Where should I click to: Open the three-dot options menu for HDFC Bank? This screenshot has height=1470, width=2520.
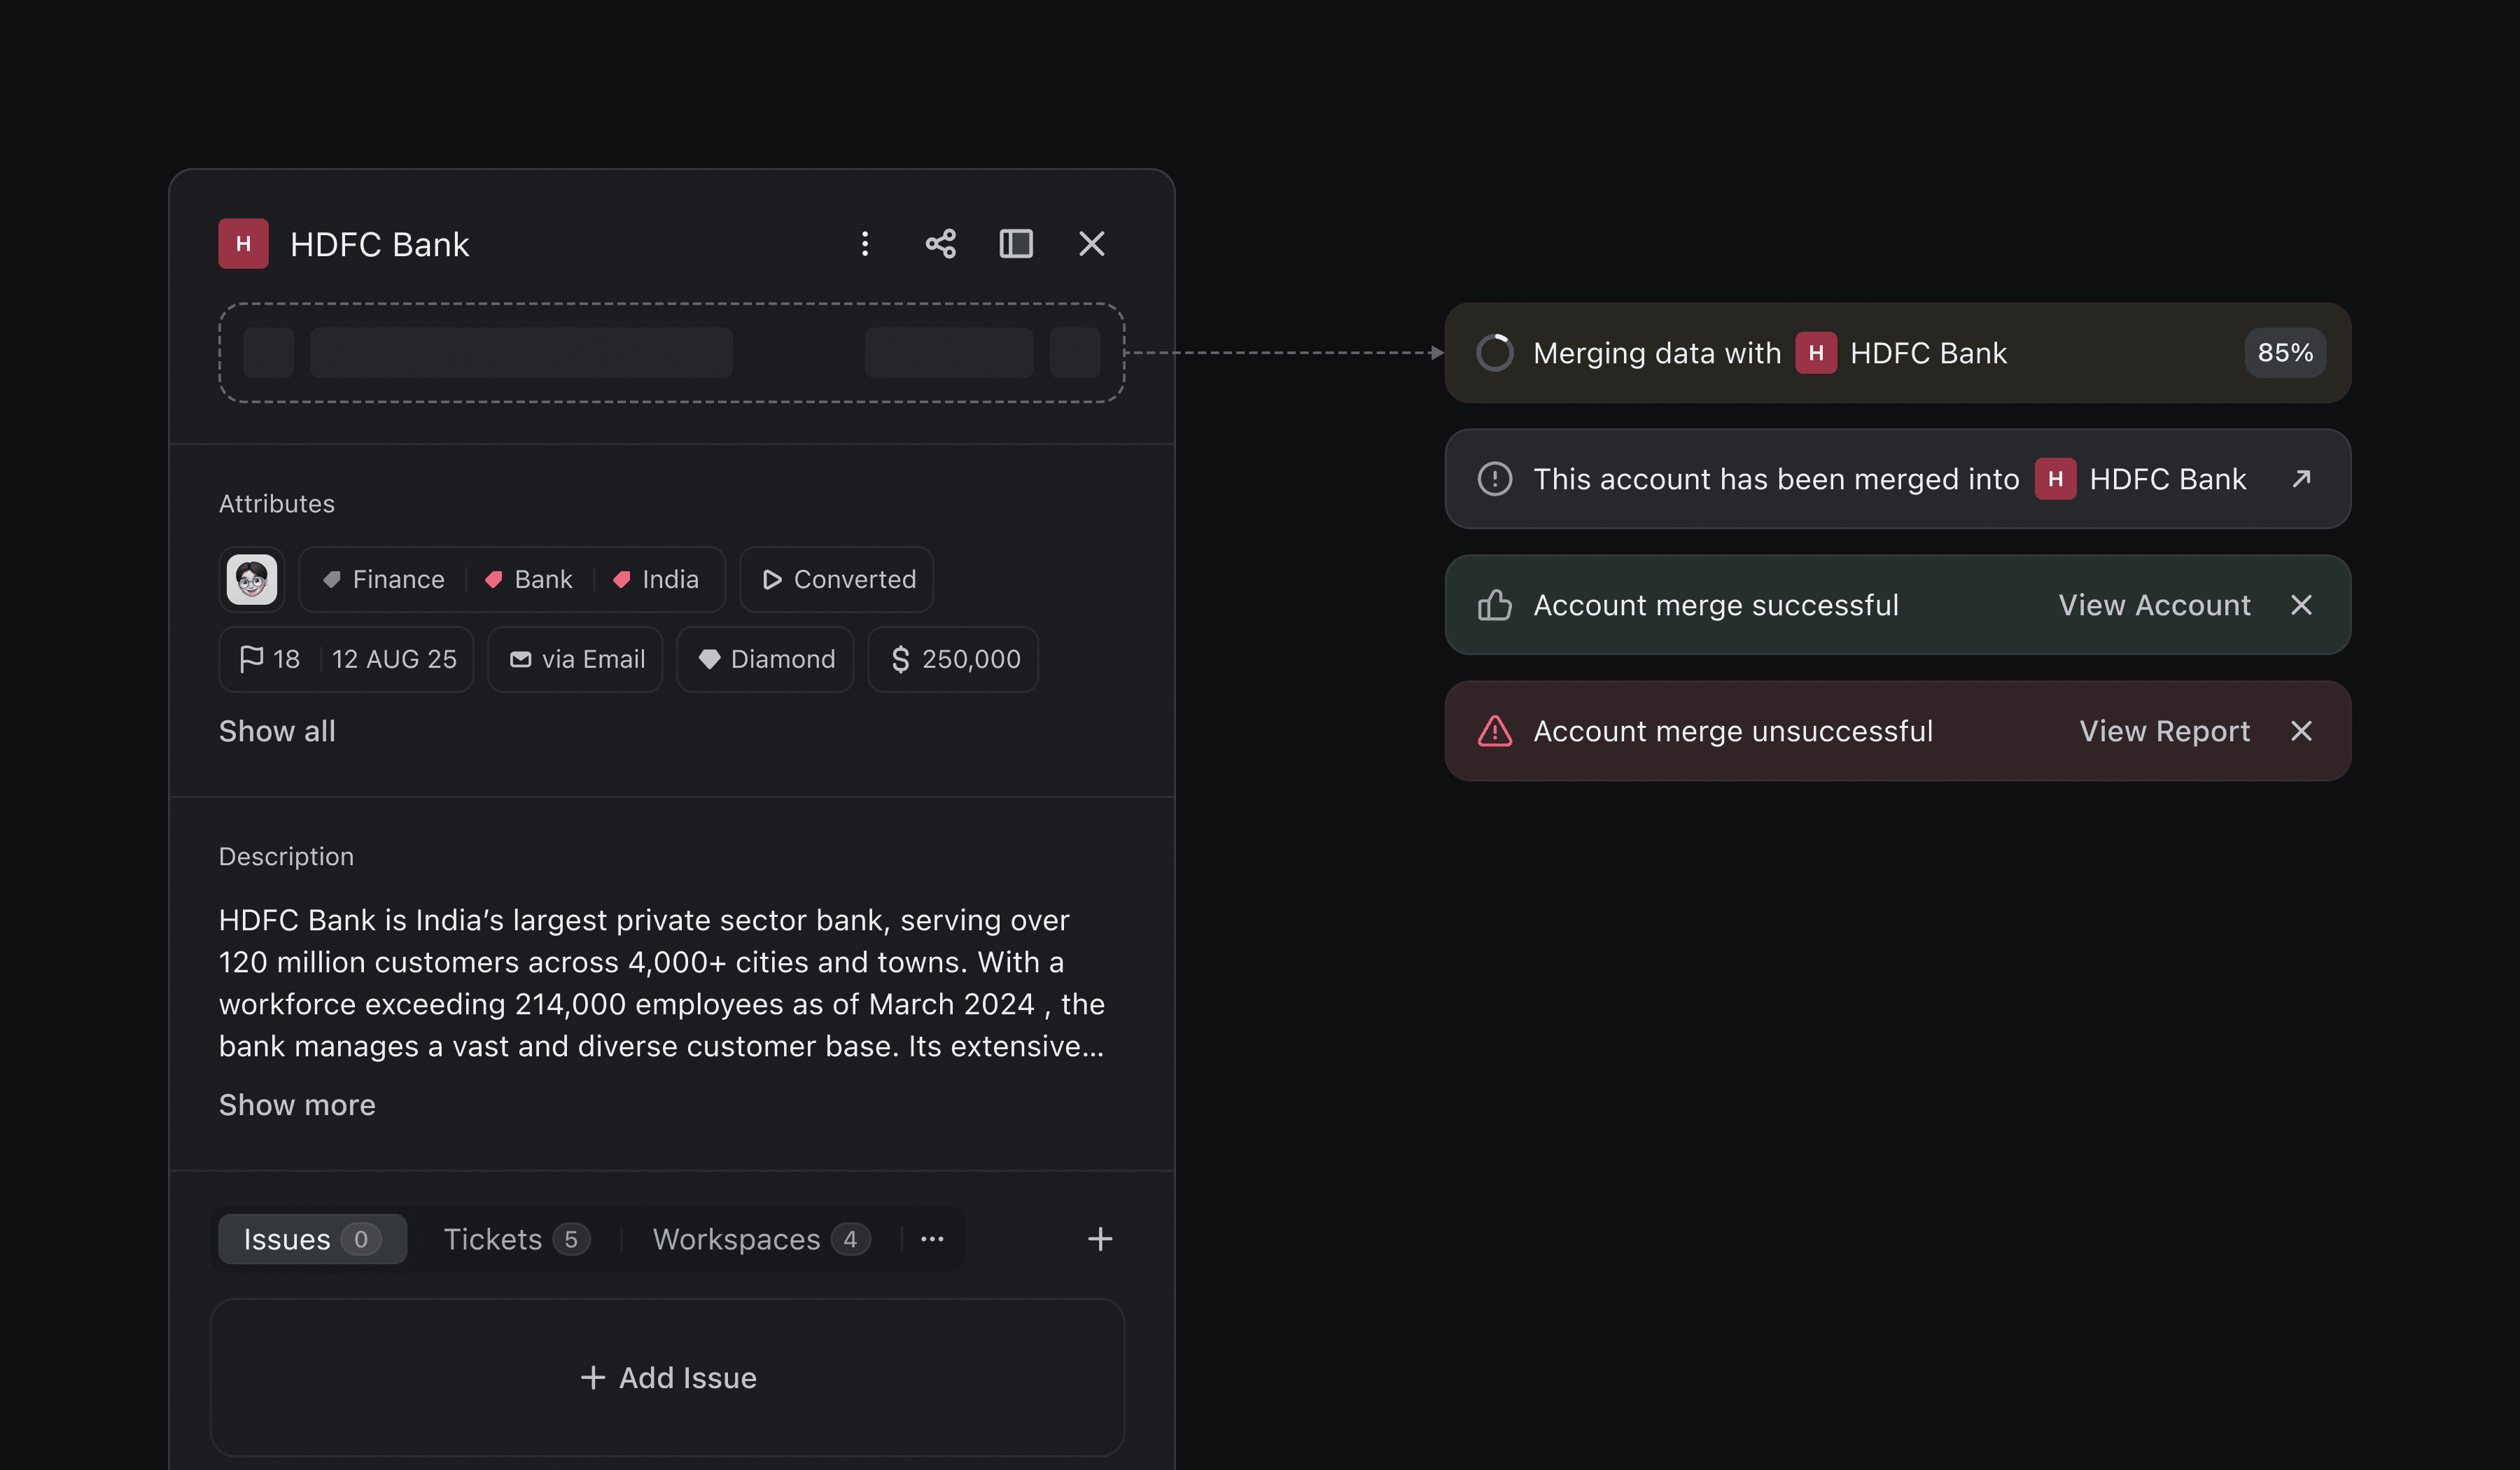pos(865,244)
